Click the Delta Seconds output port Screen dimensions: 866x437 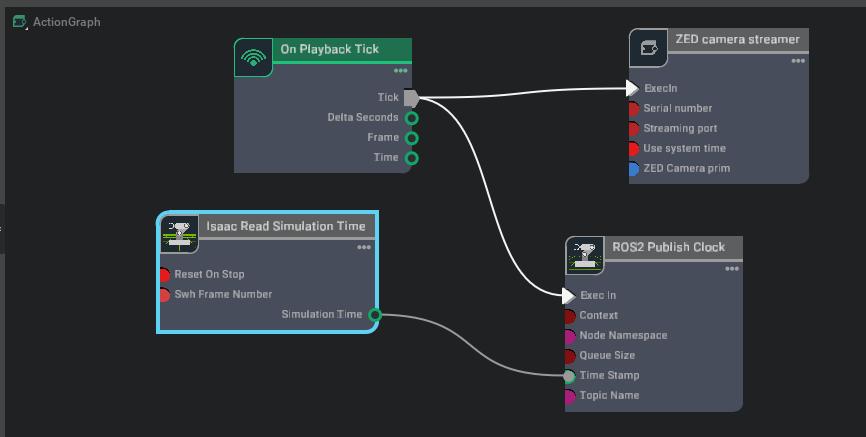[411, 118]
